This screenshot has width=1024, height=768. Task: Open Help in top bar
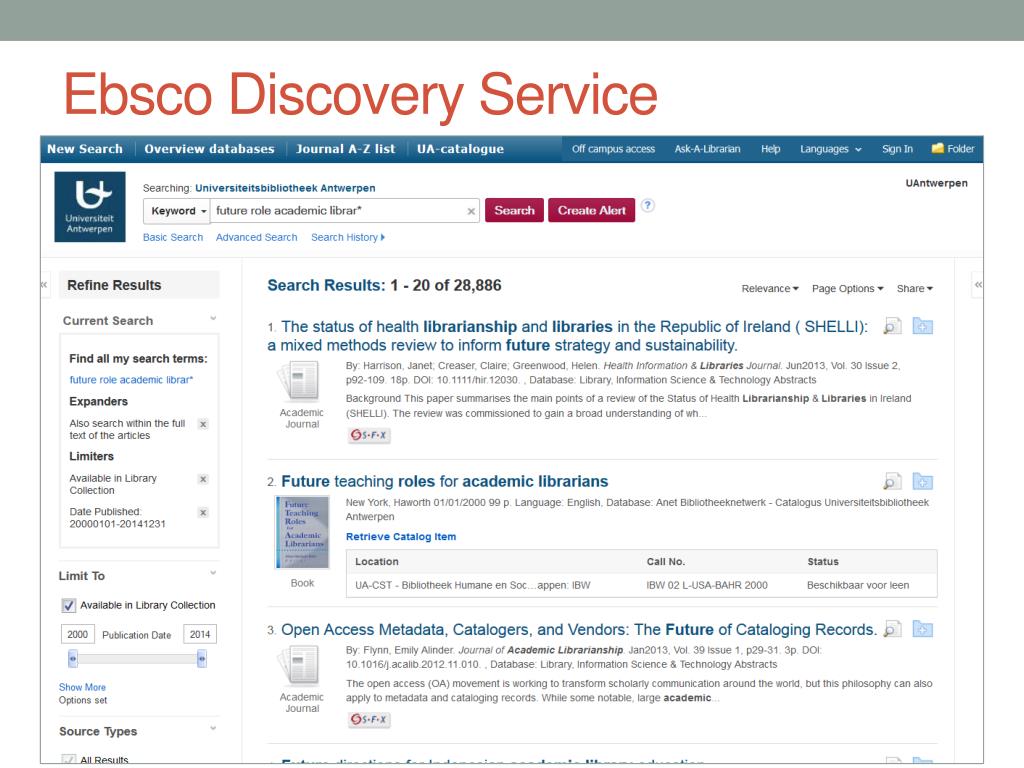(771, 149)
